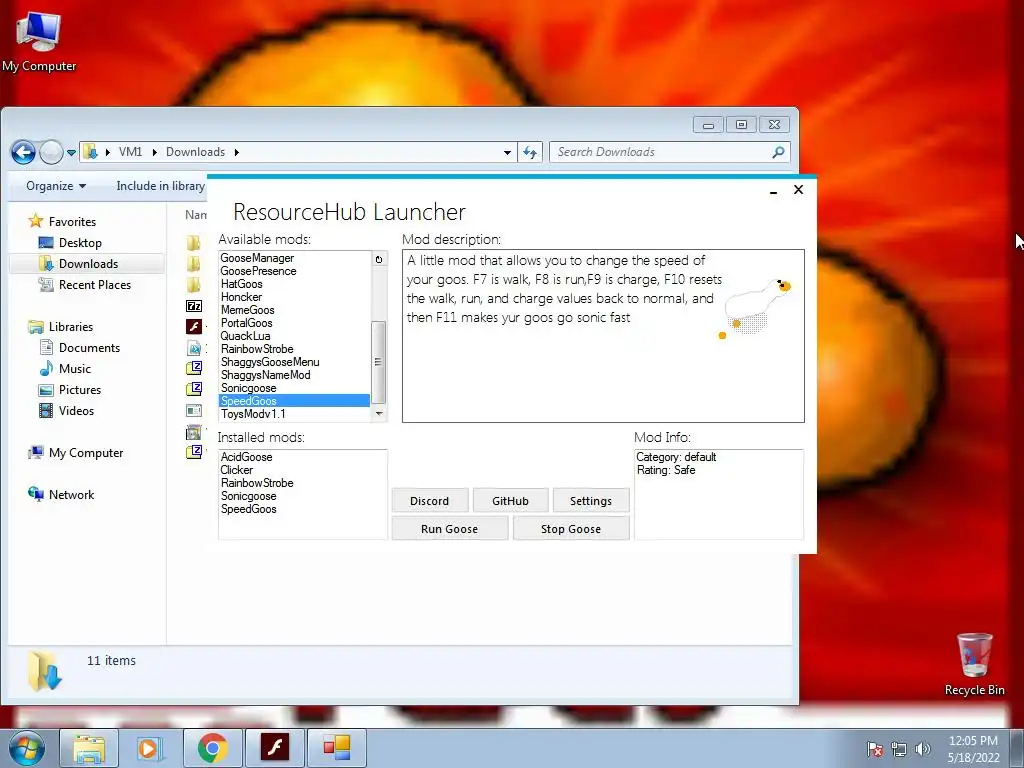The width and height of the screenshot is (1024, 768).
Task: Open recent pages dropdown beside forward button
Action: pyautogui.click(x=71, y=152)
